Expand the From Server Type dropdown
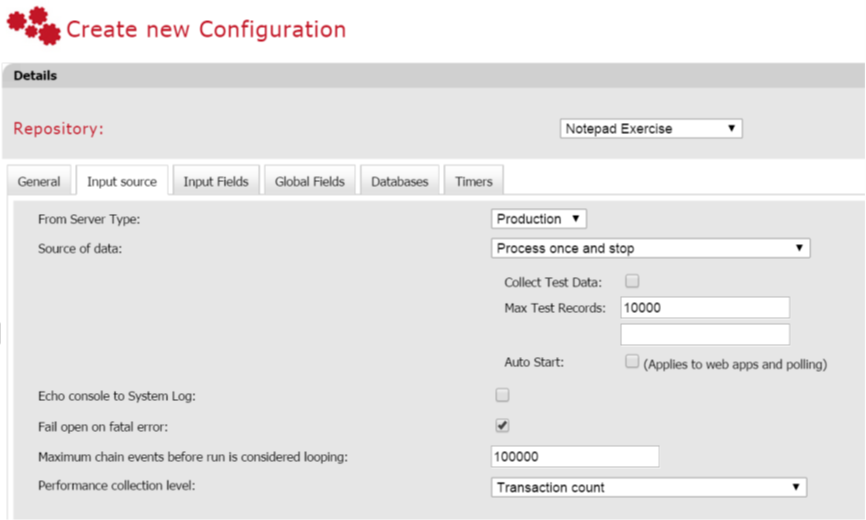 pos(539,219)
